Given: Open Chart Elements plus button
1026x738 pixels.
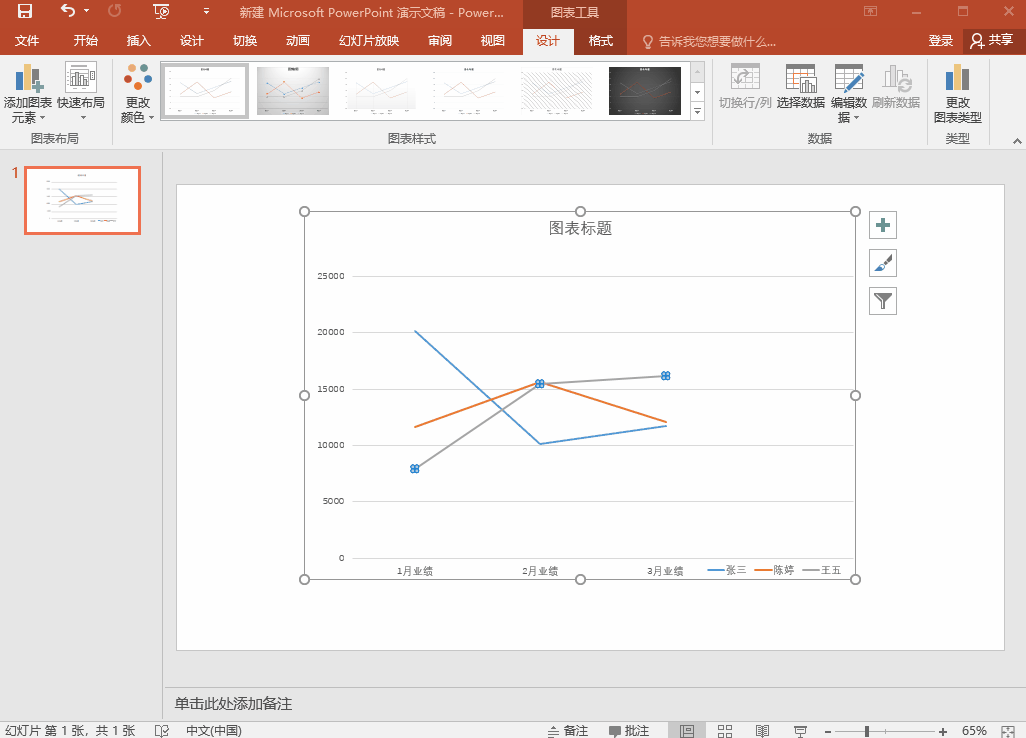Looking at the screenshot, I should [883, 225].
